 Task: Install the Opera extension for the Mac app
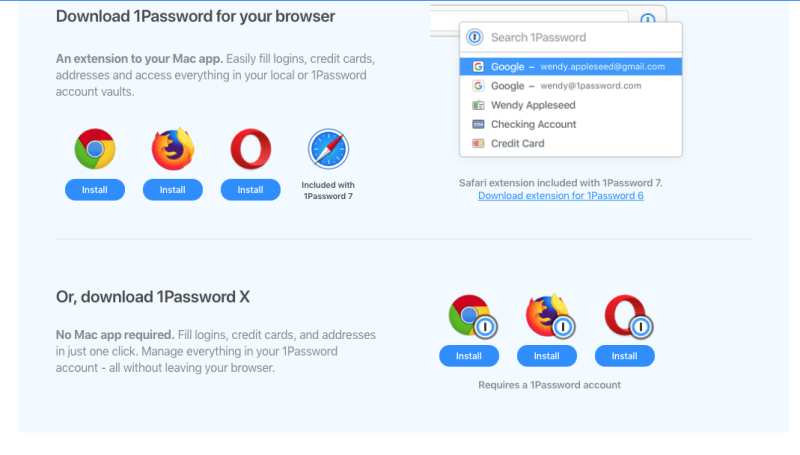[251, 190]
